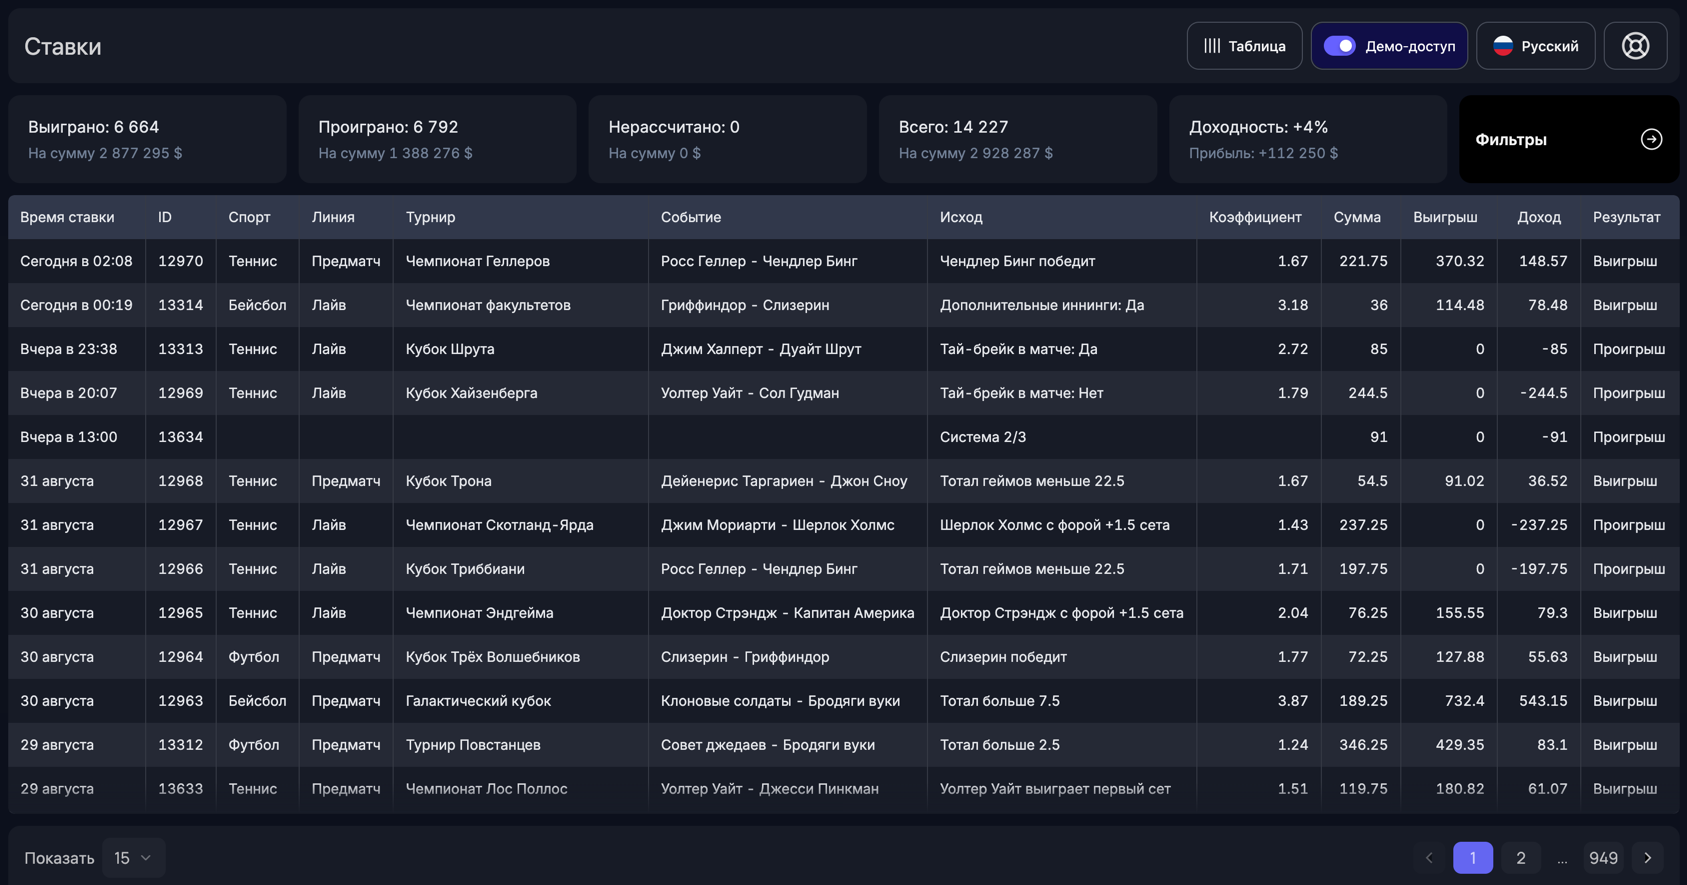Screen dimensions: 1687x885
Task: Click the Russian flag language icon
Action: pos(1503,46)
